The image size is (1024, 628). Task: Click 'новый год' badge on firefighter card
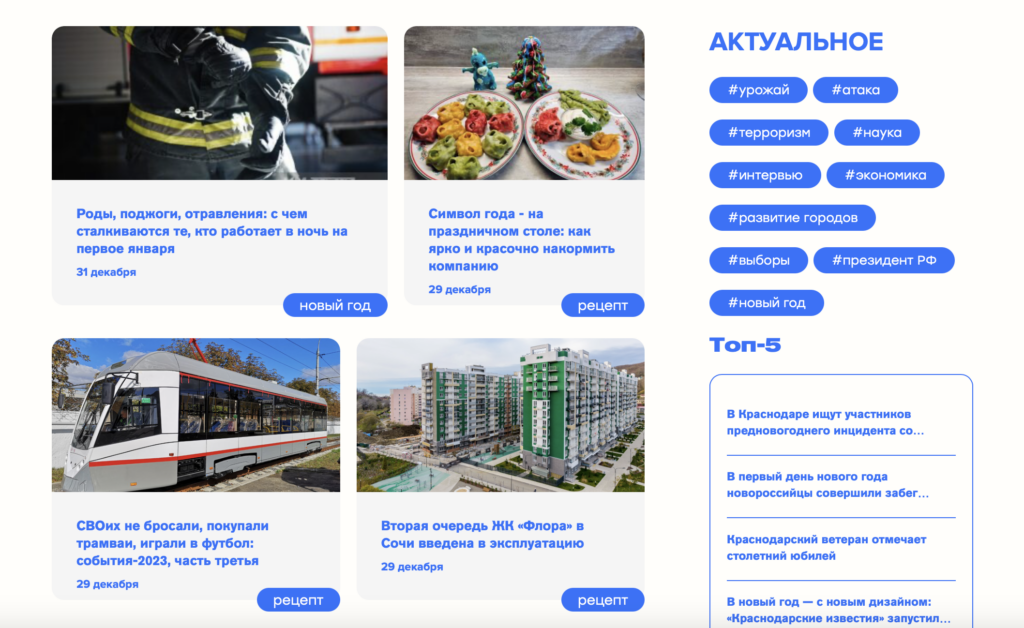pos(335,305)
